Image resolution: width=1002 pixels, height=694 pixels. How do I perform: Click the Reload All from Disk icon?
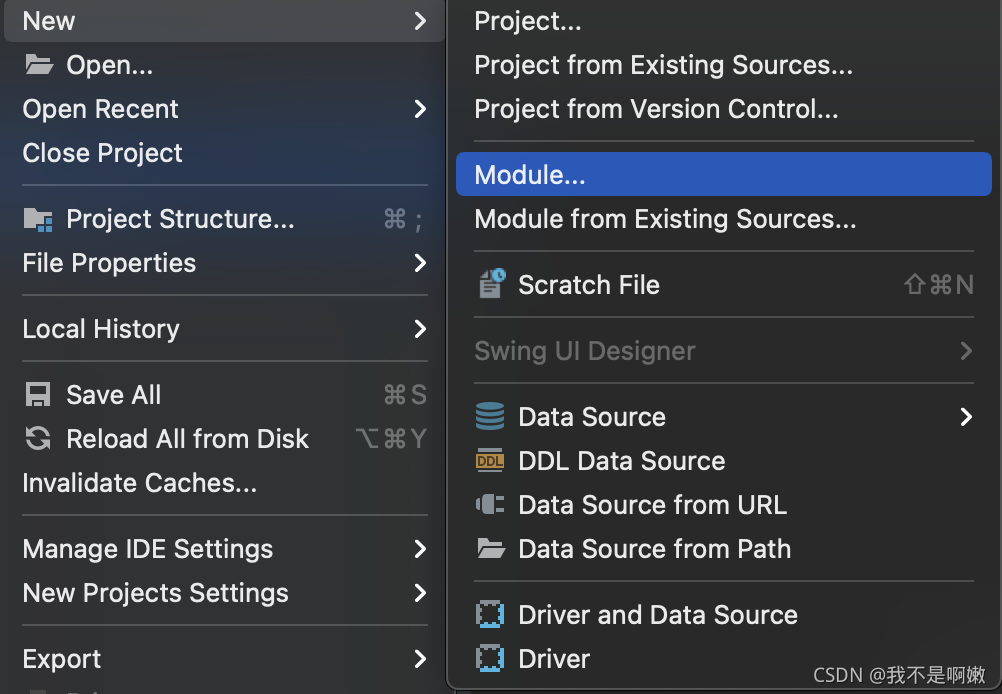click(x=38, y=439)
